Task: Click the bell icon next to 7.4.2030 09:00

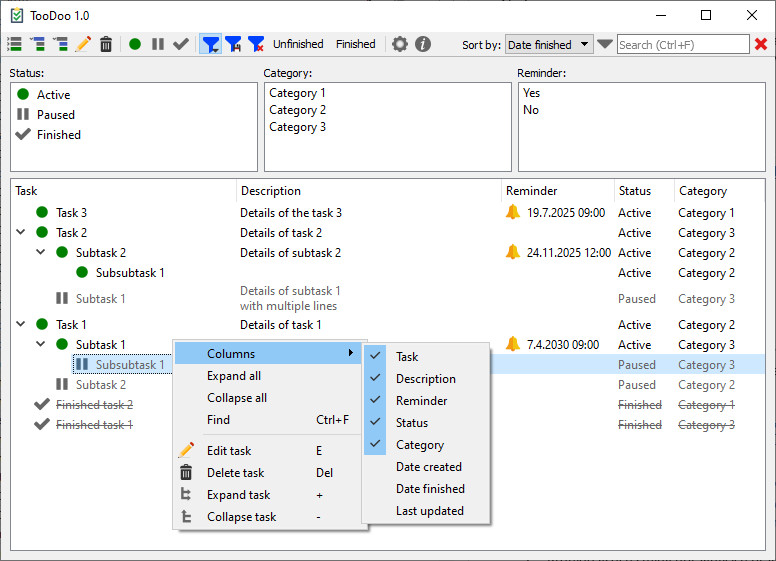Action: [x=513, y=344]
